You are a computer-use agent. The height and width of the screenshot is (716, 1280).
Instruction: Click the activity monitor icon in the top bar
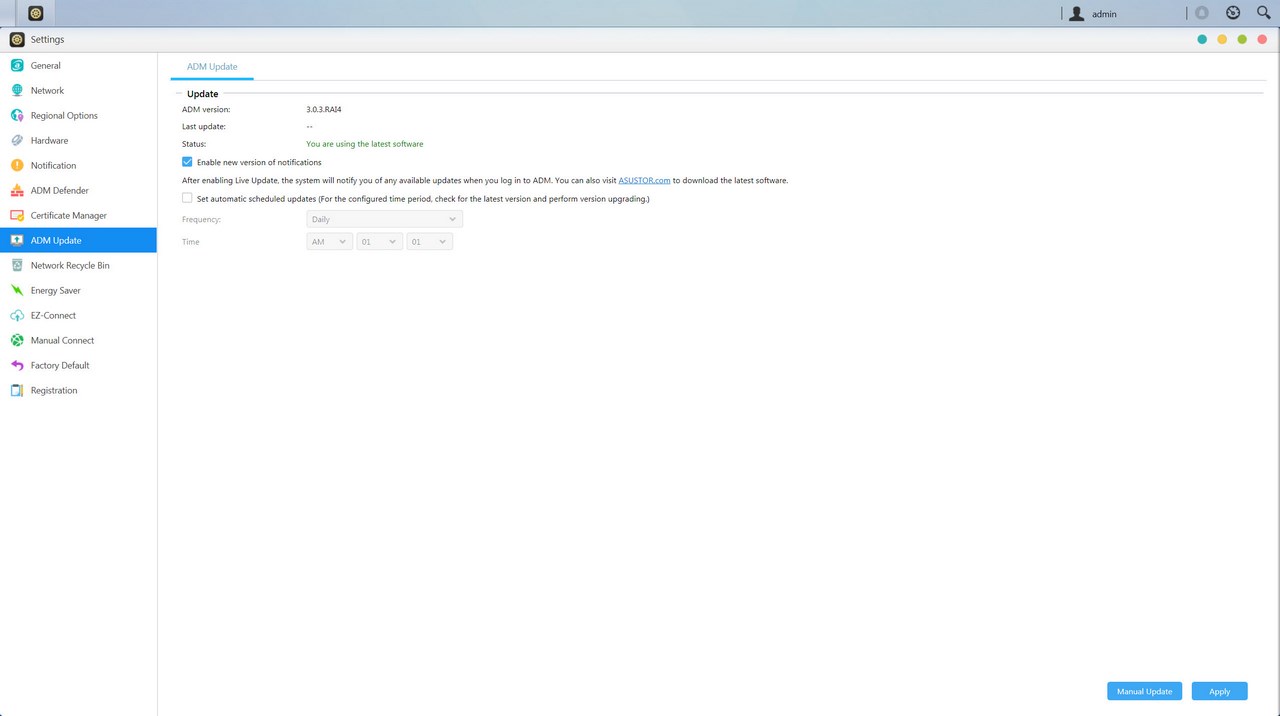(1233, 13)
